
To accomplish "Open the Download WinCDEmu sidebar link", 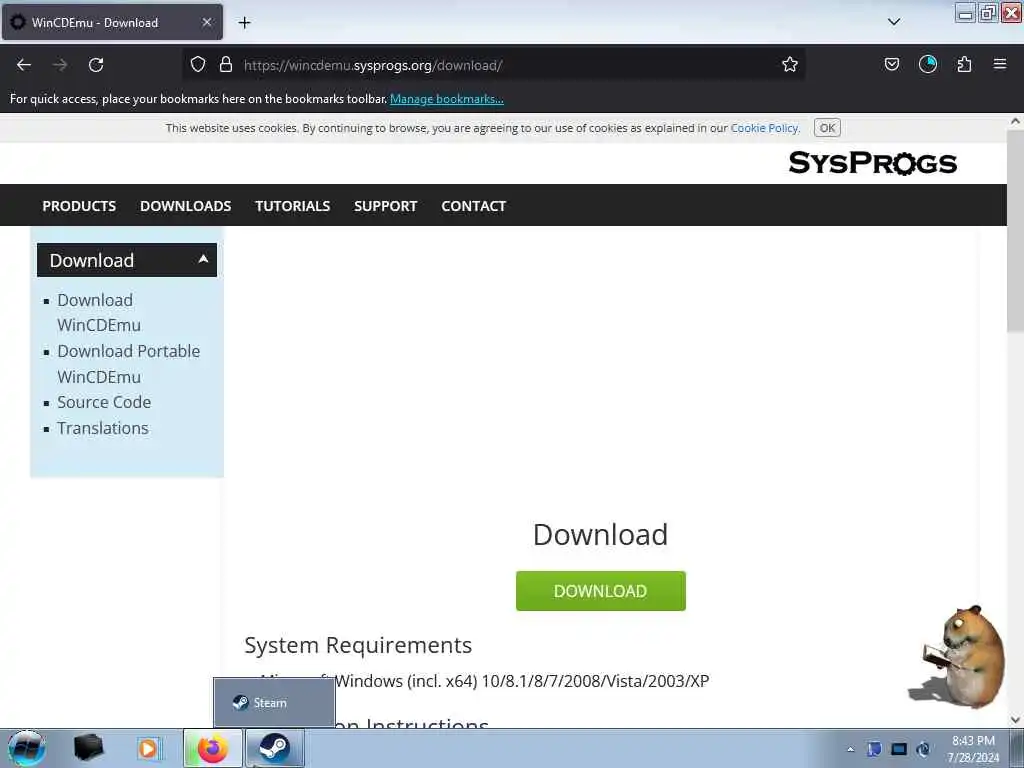I will click(99, 312).
